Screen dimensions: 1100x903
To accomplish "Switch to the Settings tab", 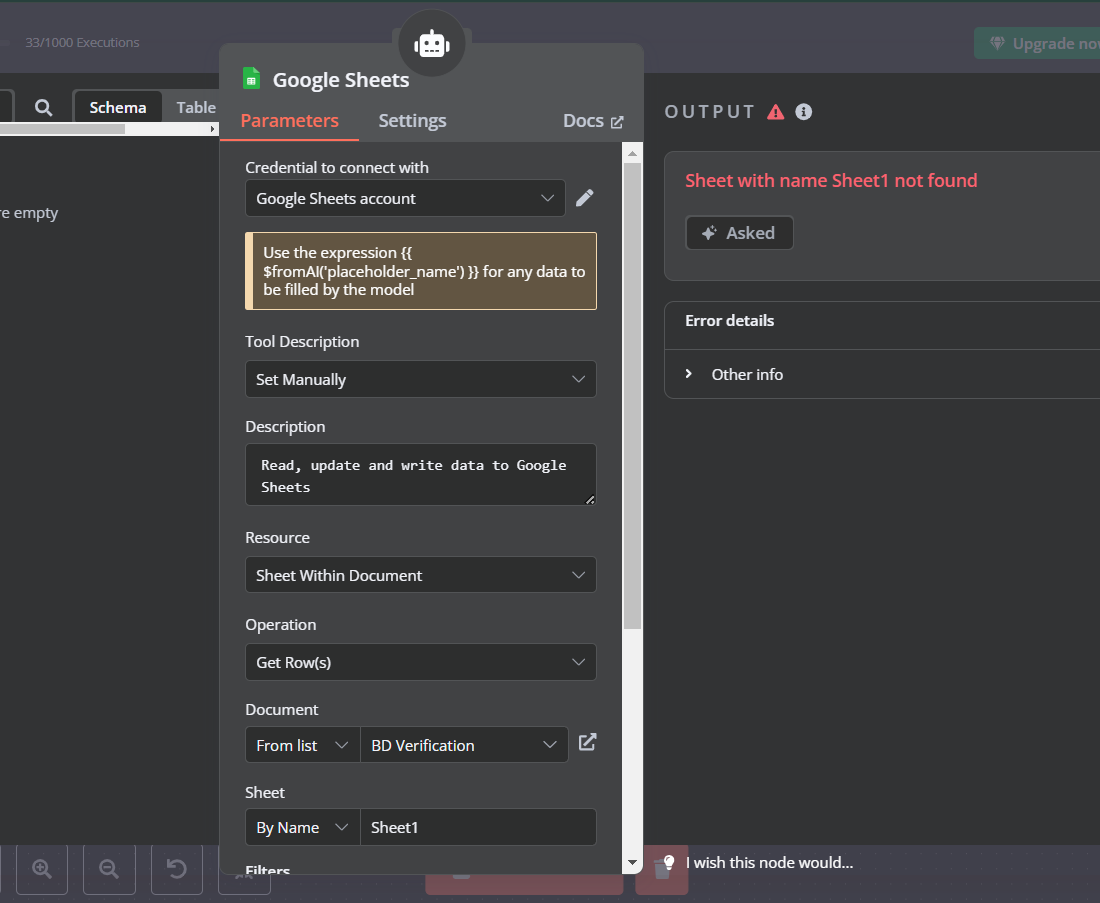I will tap(412, 121).
